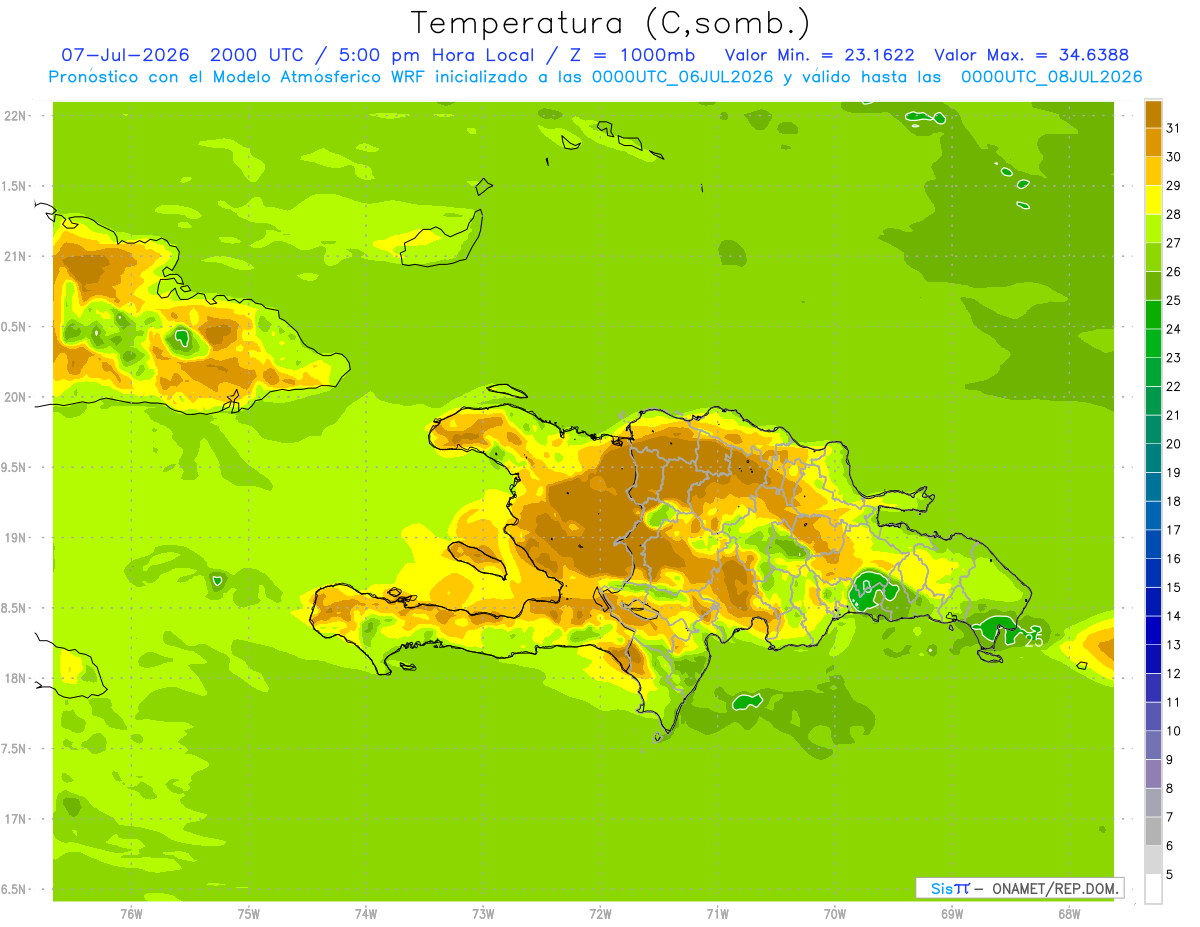1200x927 pixels.
Task: Click the "15" legend value
Action: click(1174, 587)
